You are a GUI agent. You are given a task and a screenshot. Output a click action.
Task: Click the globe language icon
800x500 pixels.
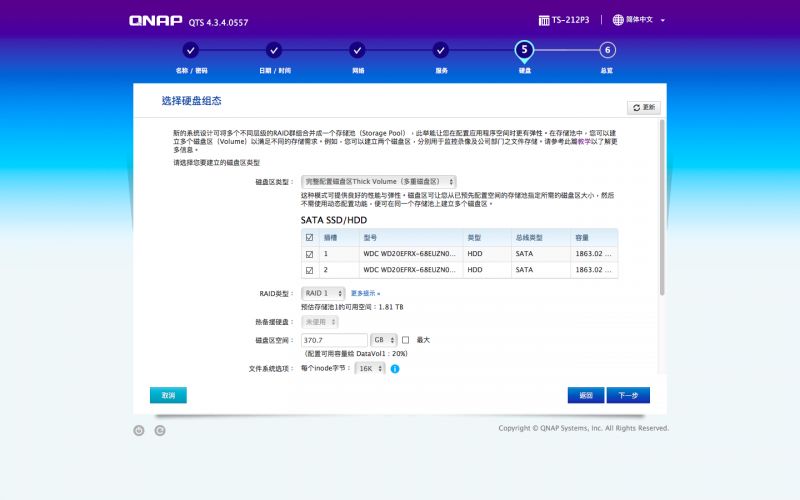619,20
